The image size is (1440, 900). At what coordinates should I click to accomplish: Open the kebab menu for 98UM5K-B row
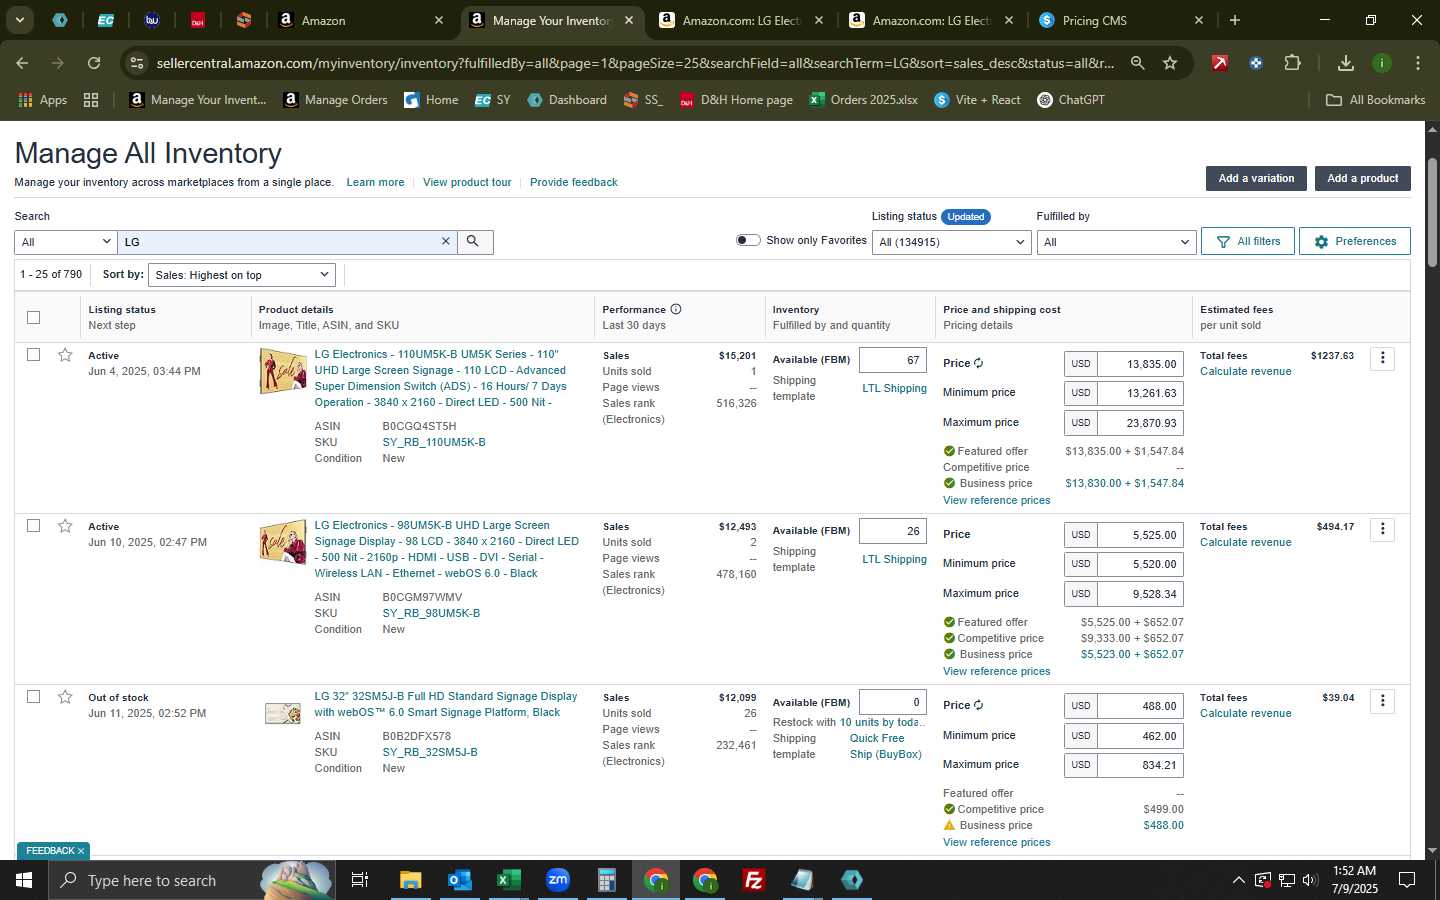1383,529
